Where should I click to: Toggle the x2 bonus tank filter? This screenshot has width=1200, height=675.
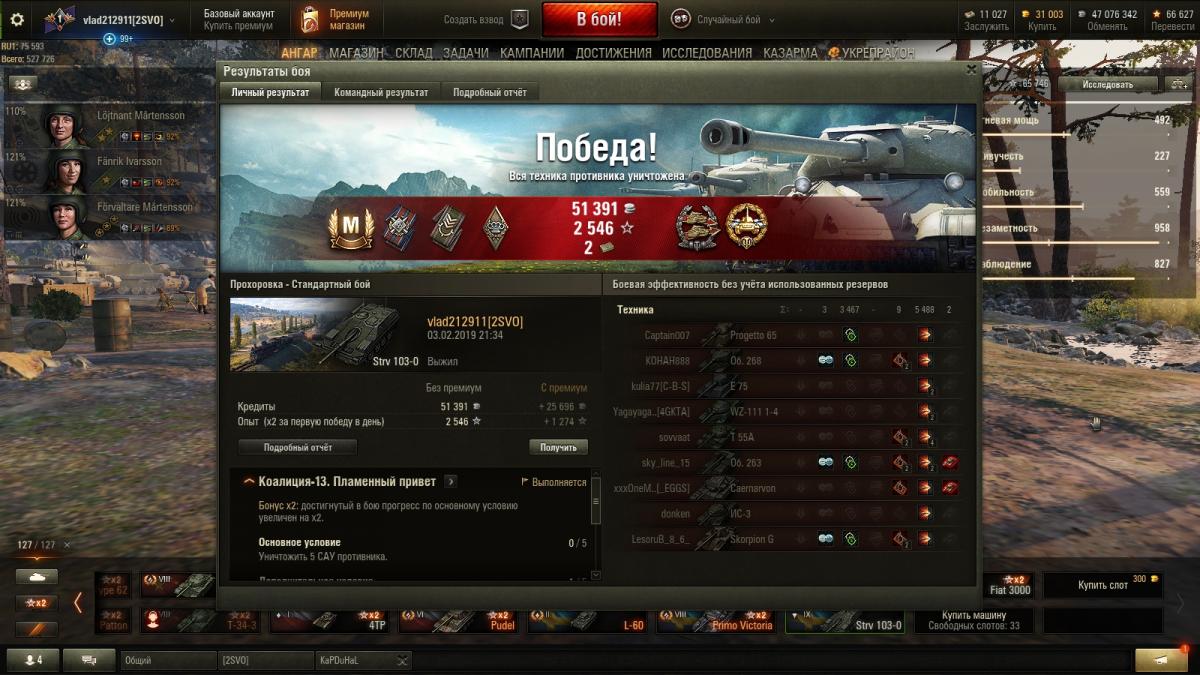[36, 603]
